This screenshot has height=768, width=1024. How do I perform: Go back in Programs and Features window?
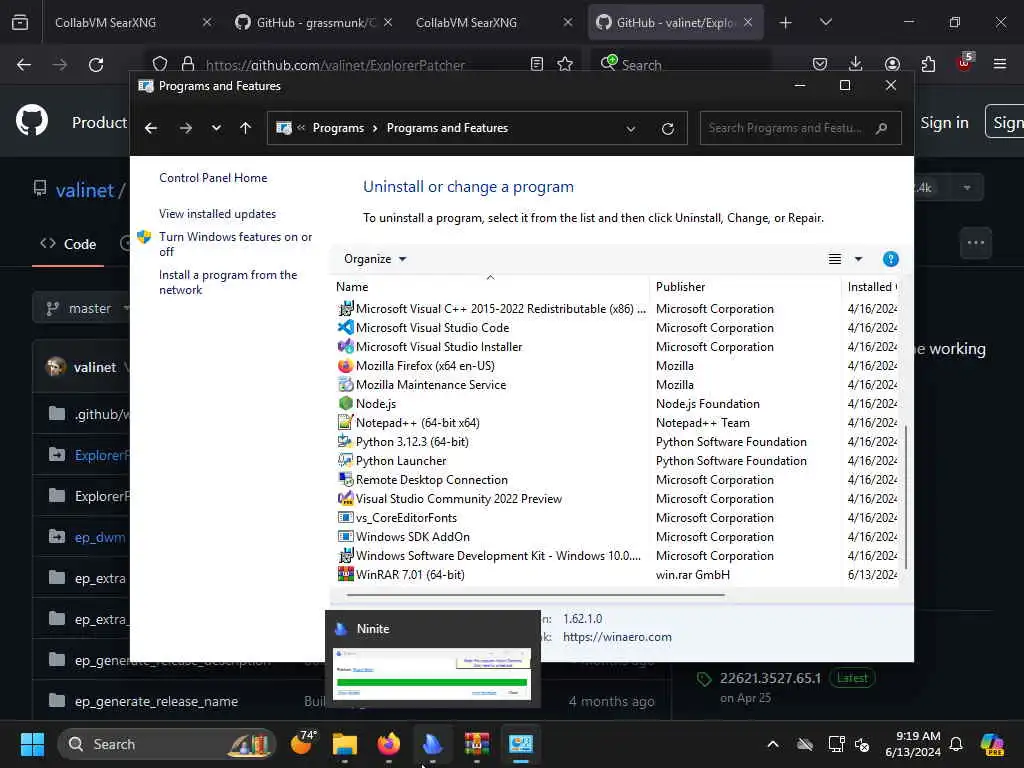pyautogui.click(x=151, y=128)
